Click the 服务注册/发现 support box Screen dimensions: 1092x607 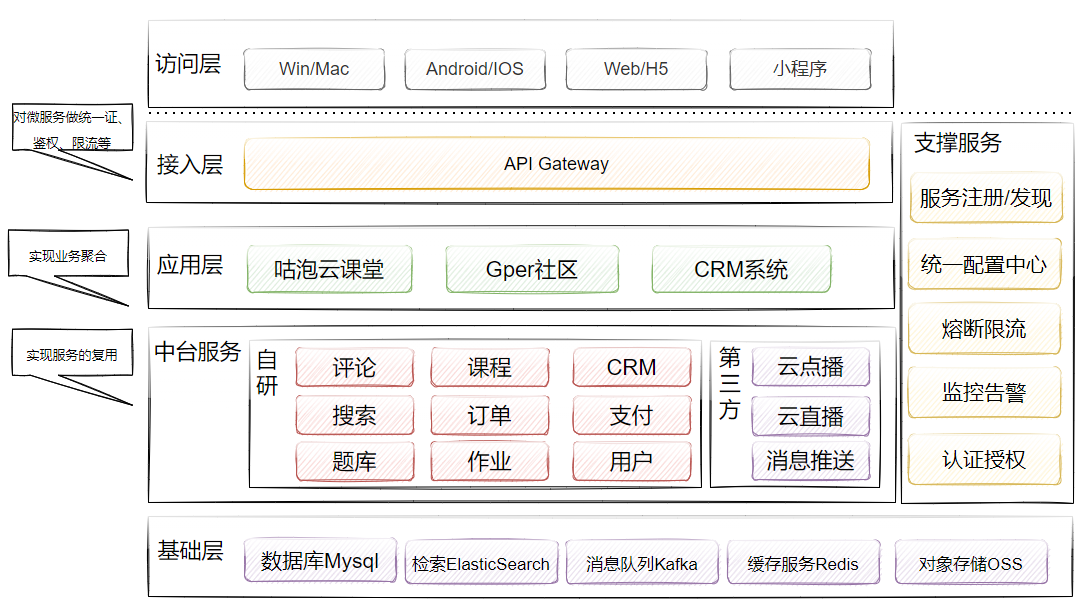985,198
